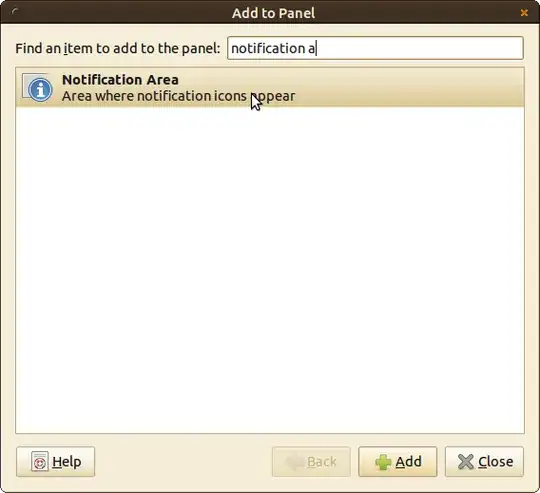Click the green plus icon on Add
The height and width of the screenshot is (493, 540).
click(383, 462)
